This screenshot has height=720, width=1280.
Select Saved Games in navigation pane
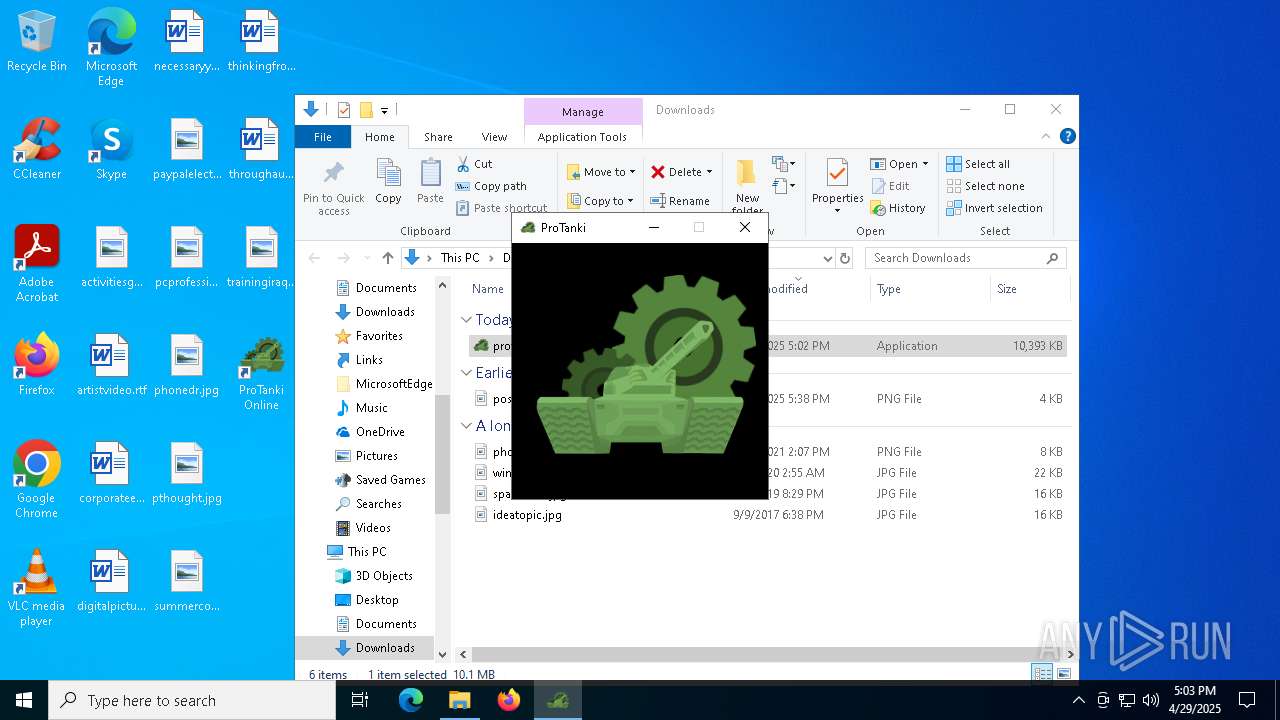click(390, 480)
